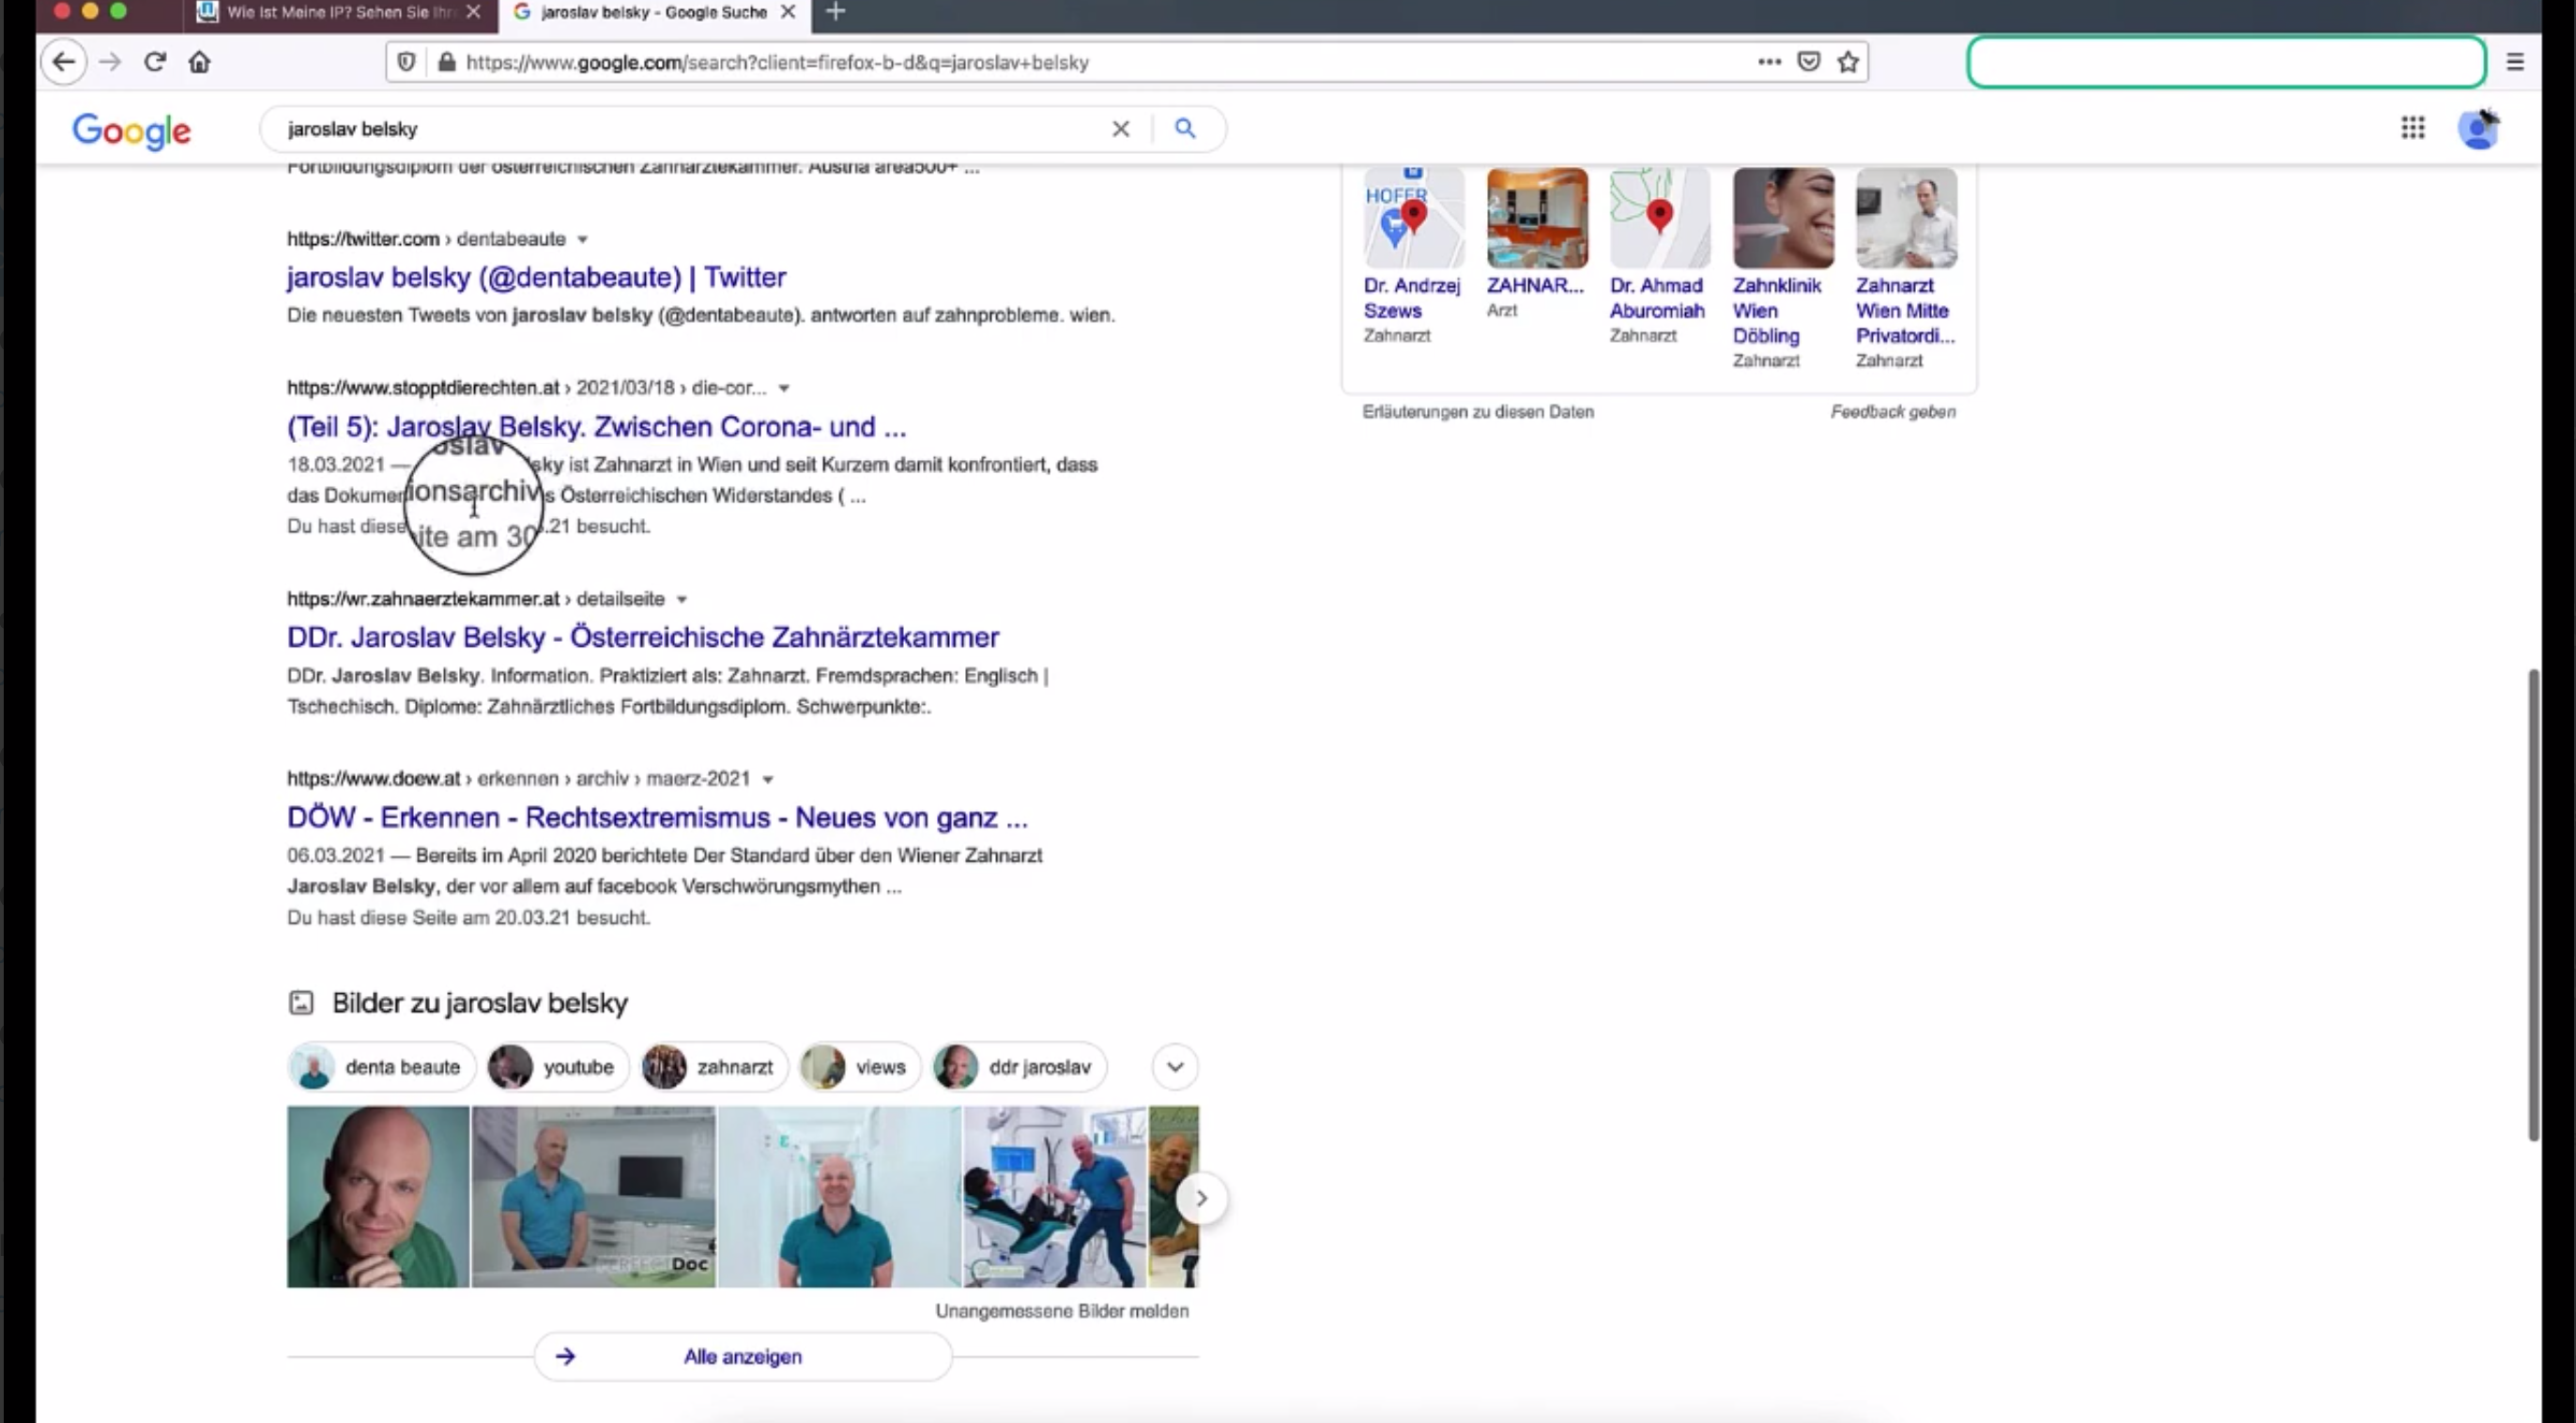This screenshot has width=2576, height=1423.
Task: Click 'Alle anzeigen' images button
Action: [743, 1357]
